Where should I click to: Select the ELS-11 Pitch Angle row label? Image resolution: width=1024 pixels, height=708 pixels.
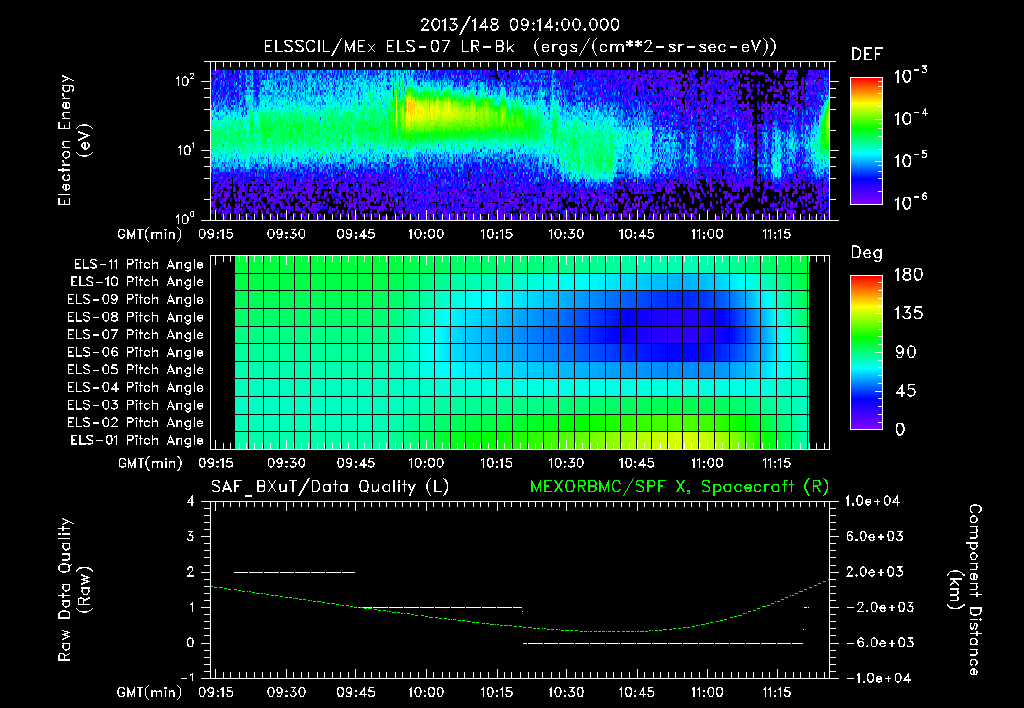coord(138,265)
